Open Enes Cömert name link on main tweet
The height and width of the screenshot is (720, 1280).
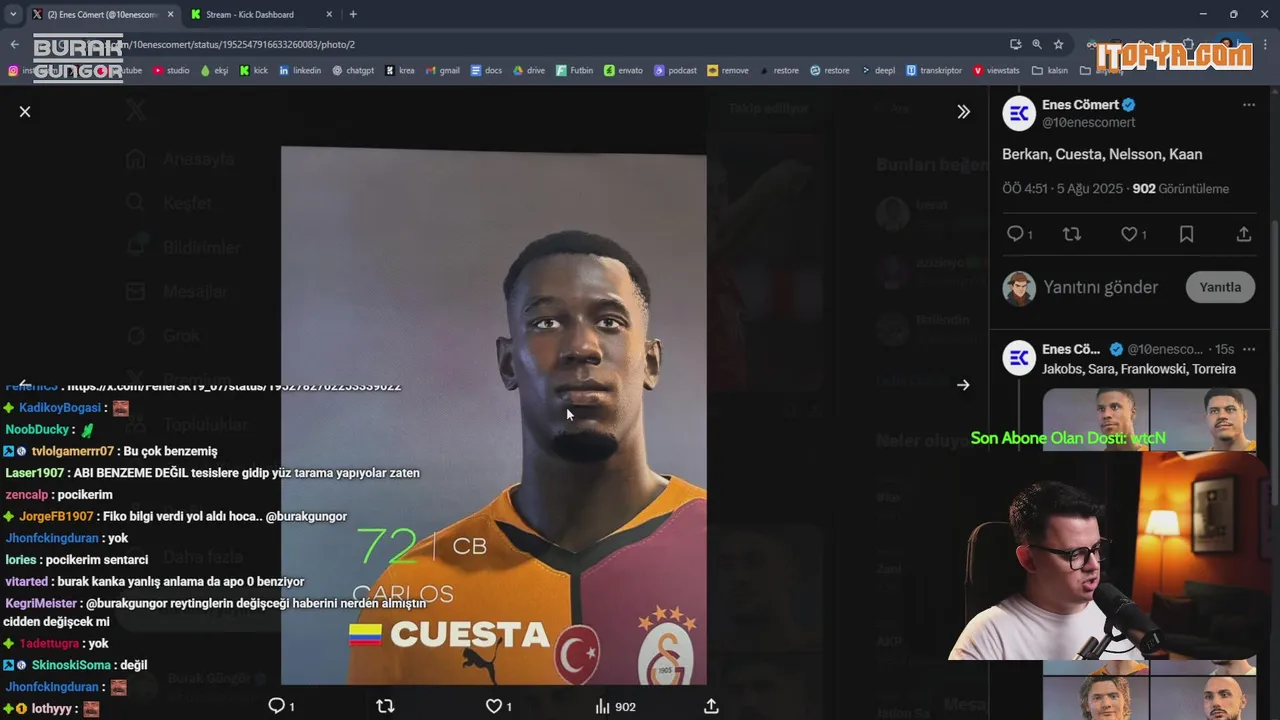click(x=1080, y=104)
